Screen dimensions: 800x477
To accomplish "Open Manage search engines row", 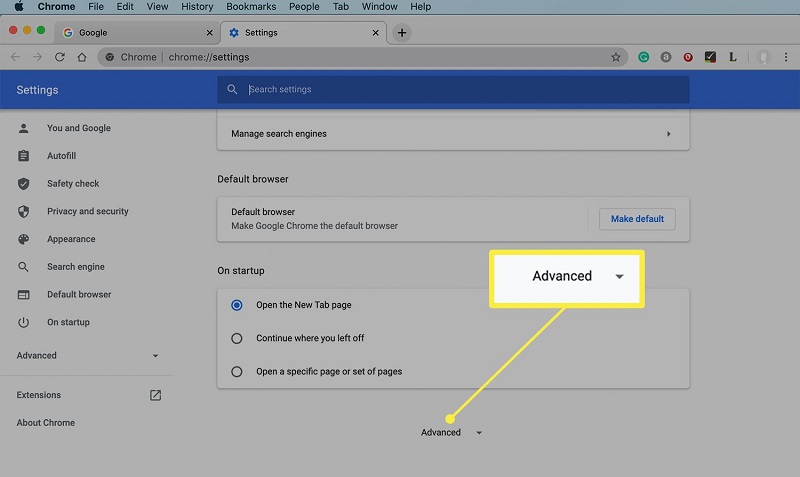I will coord(453,134).
